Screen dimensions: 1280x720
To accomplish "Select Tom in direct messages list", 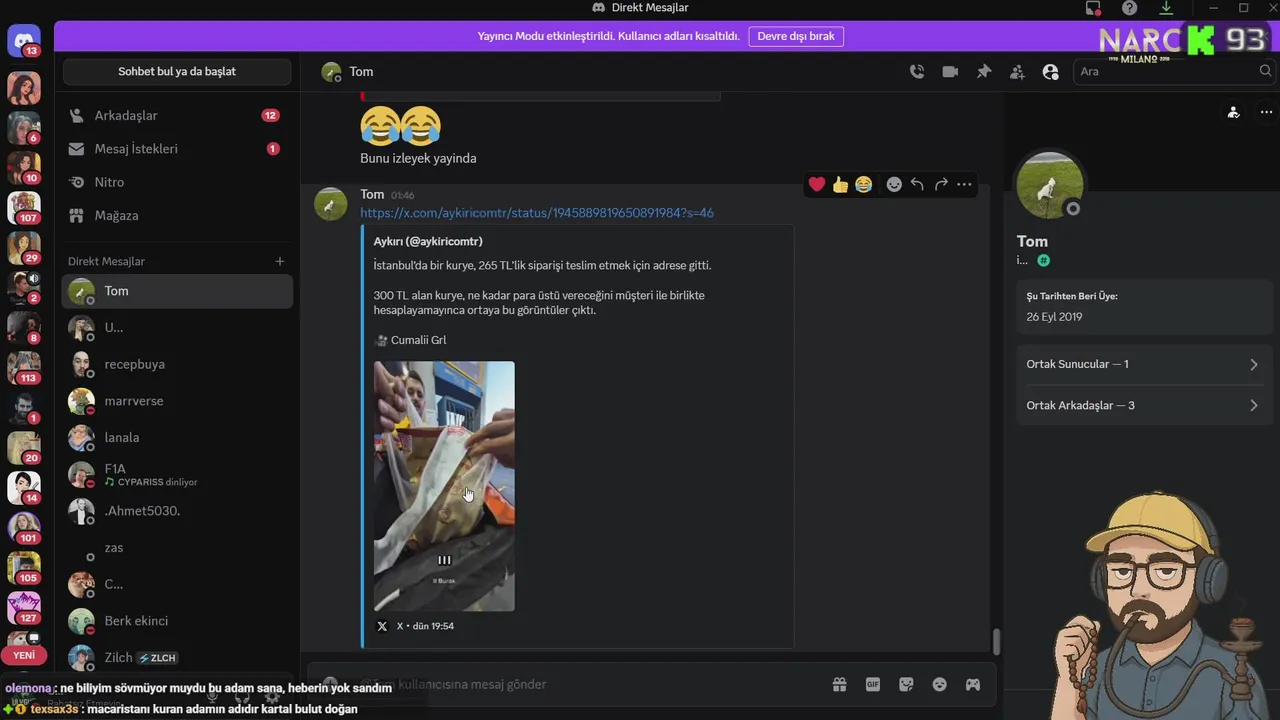I will 177,291.
